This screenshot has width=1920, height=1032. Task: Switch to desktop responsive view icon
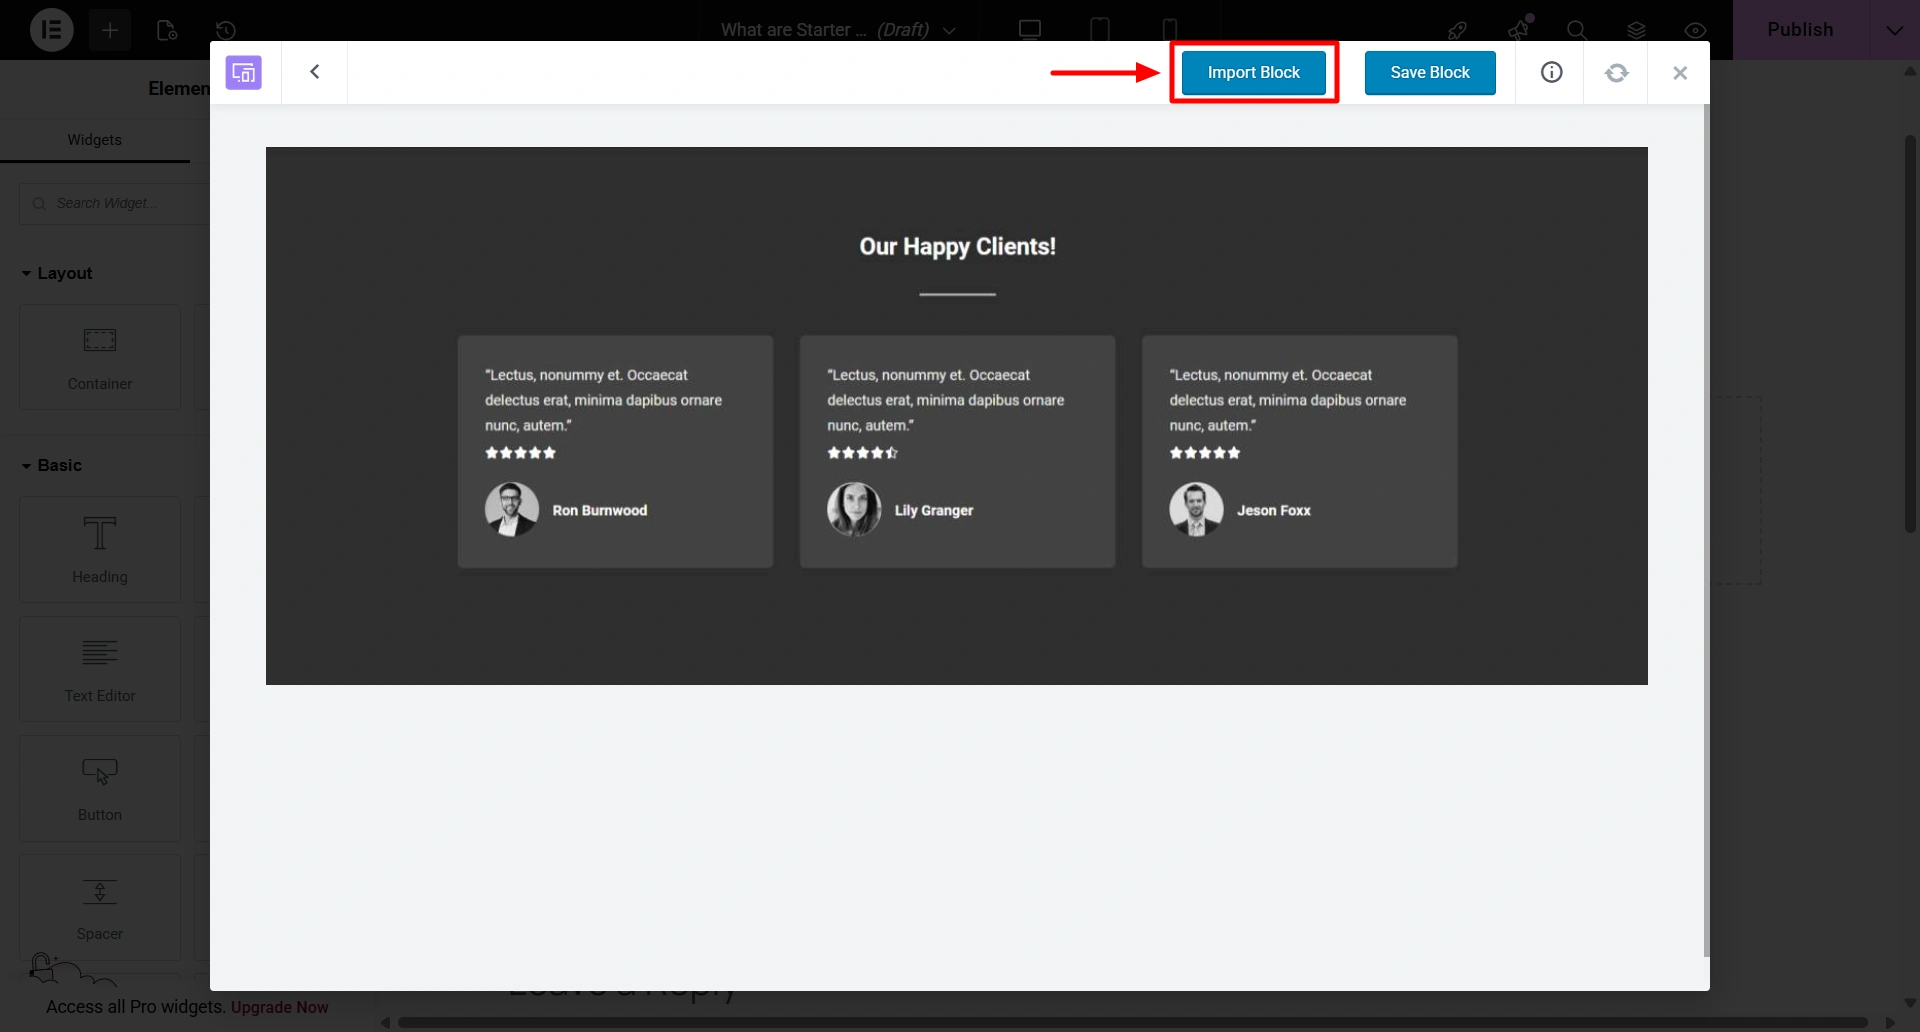click(1030, 30)
